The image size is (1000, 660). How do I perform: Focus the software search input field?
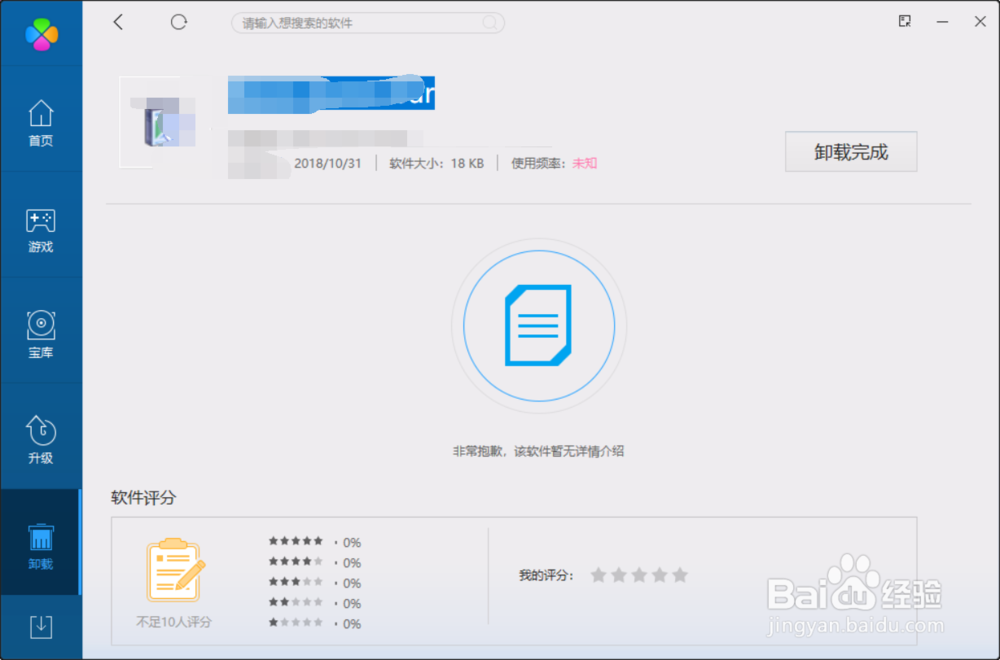pyautogui.click(x=368, y=23)
